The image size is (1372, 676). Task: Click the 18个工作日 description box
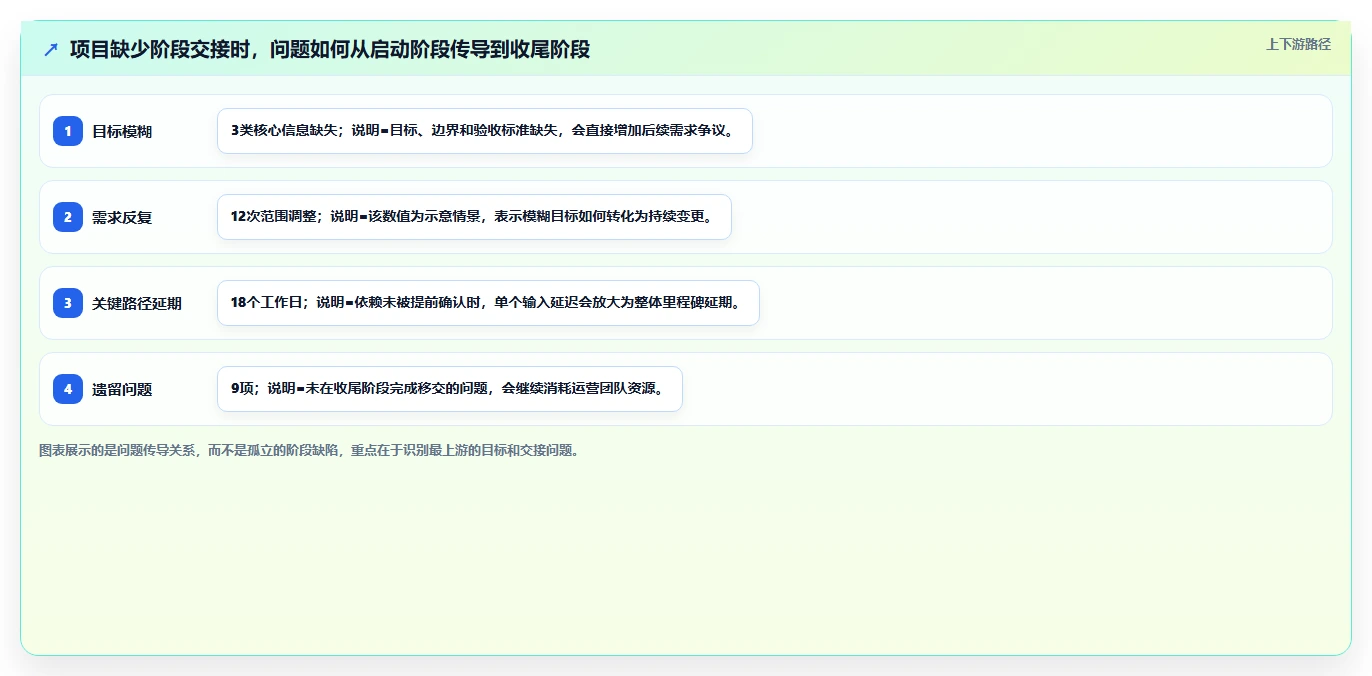488,303
